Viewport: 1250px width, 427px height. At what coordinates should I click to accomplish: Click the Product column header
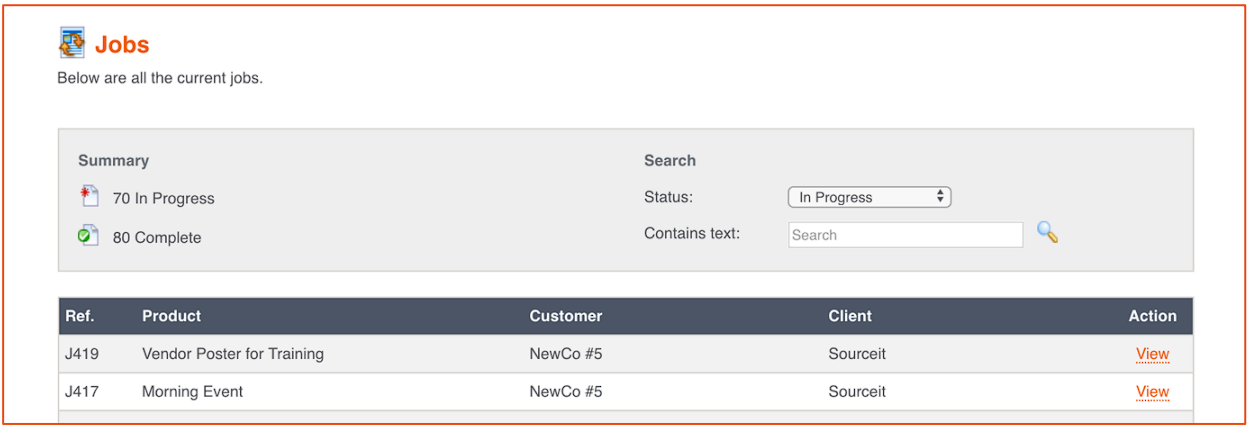point(171,316)
